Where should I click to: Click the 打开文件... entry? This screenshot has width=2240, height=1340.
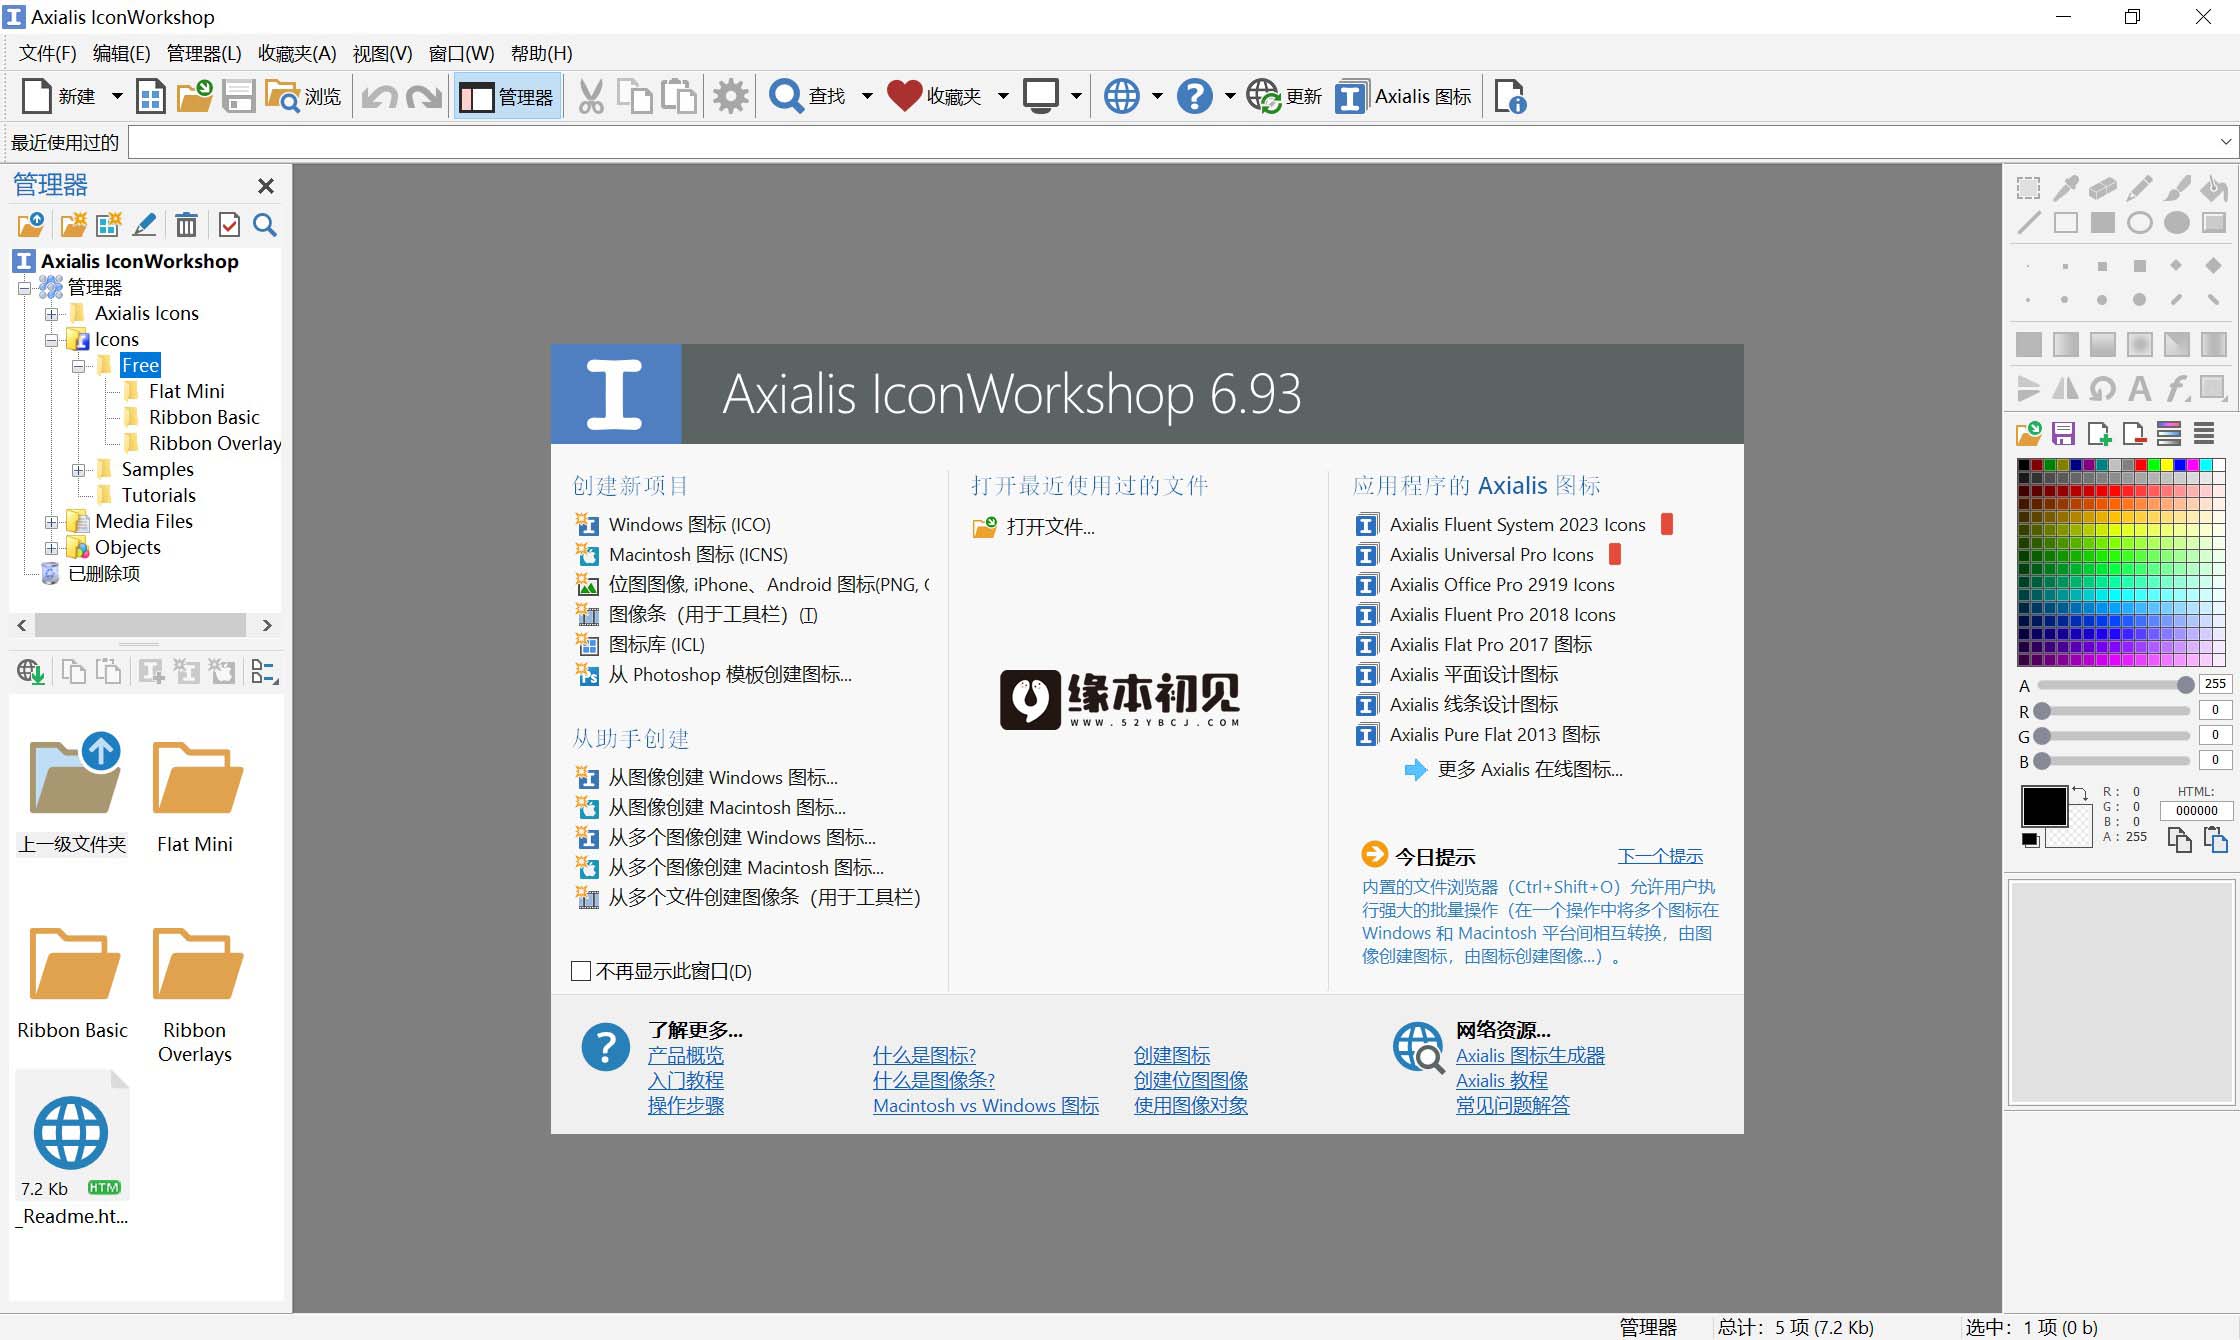click(x=1034, y=526)
